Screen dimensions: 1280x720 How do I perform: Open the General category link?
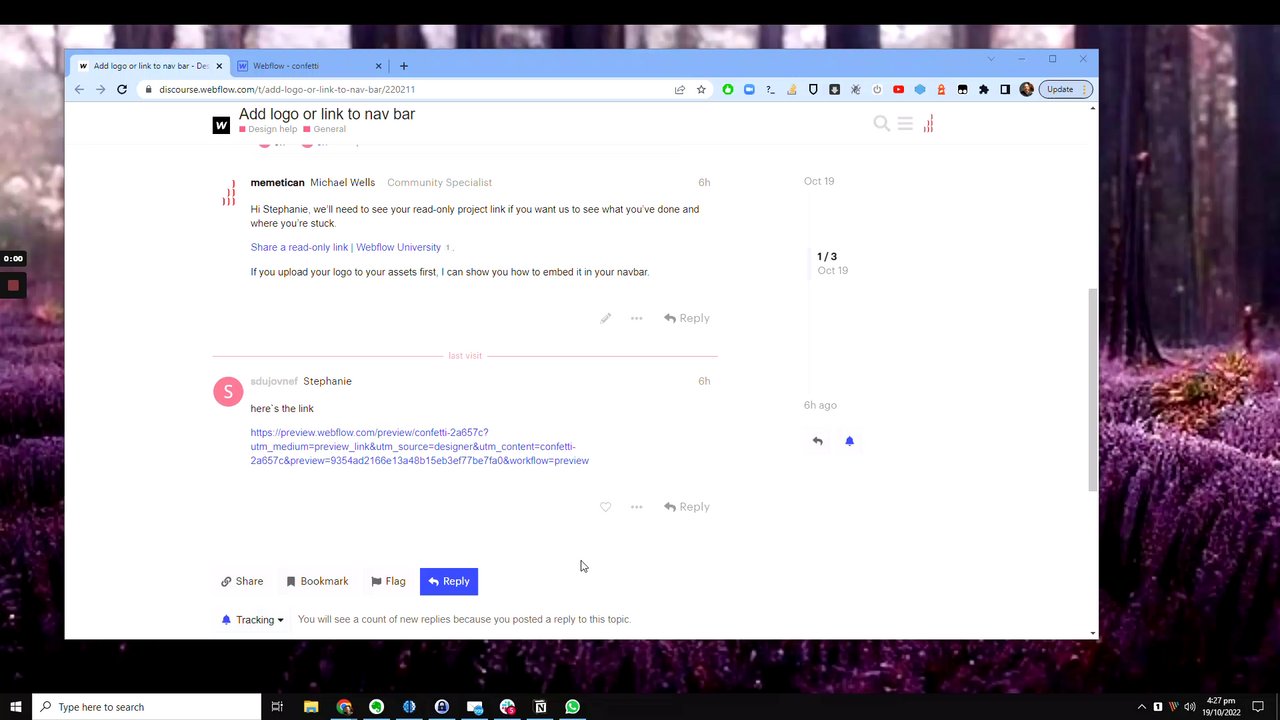click(325, 129)
